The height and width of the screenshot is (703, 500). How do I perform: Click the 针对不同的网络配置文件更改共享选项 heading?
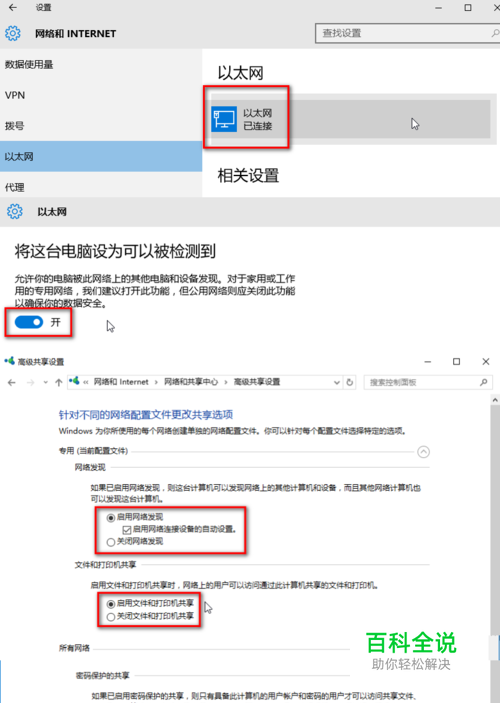coord(146,415)
